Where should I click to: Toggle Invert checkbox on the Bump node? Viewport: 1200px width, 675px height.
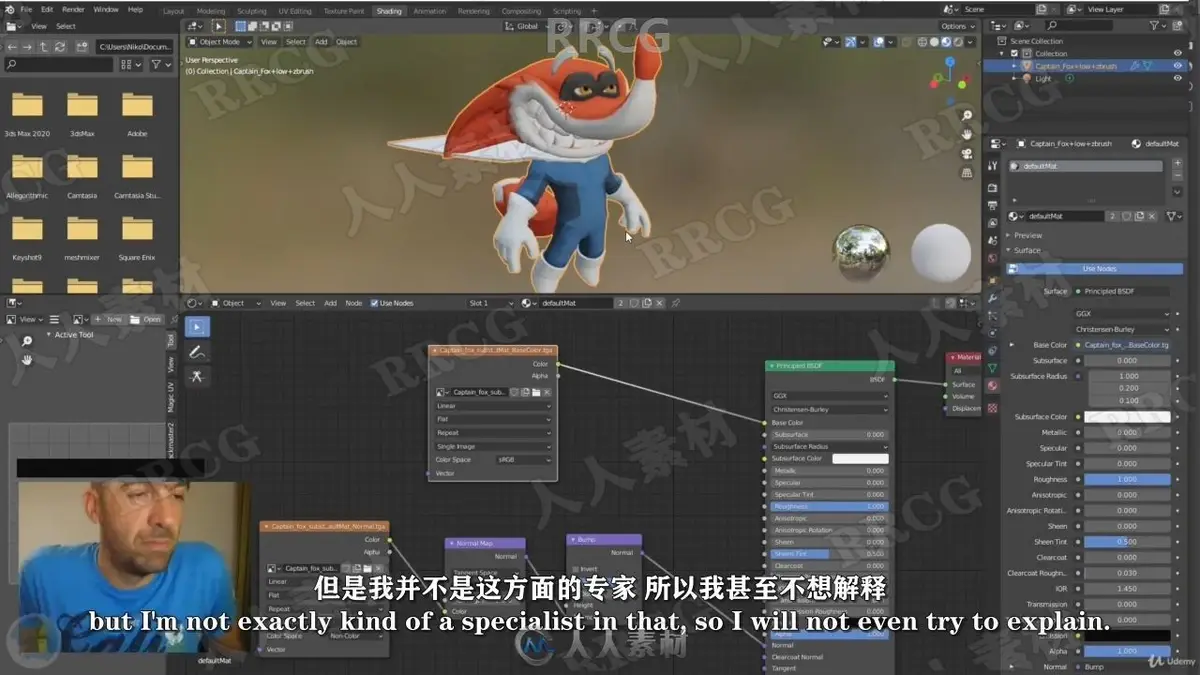click(577, 568)
